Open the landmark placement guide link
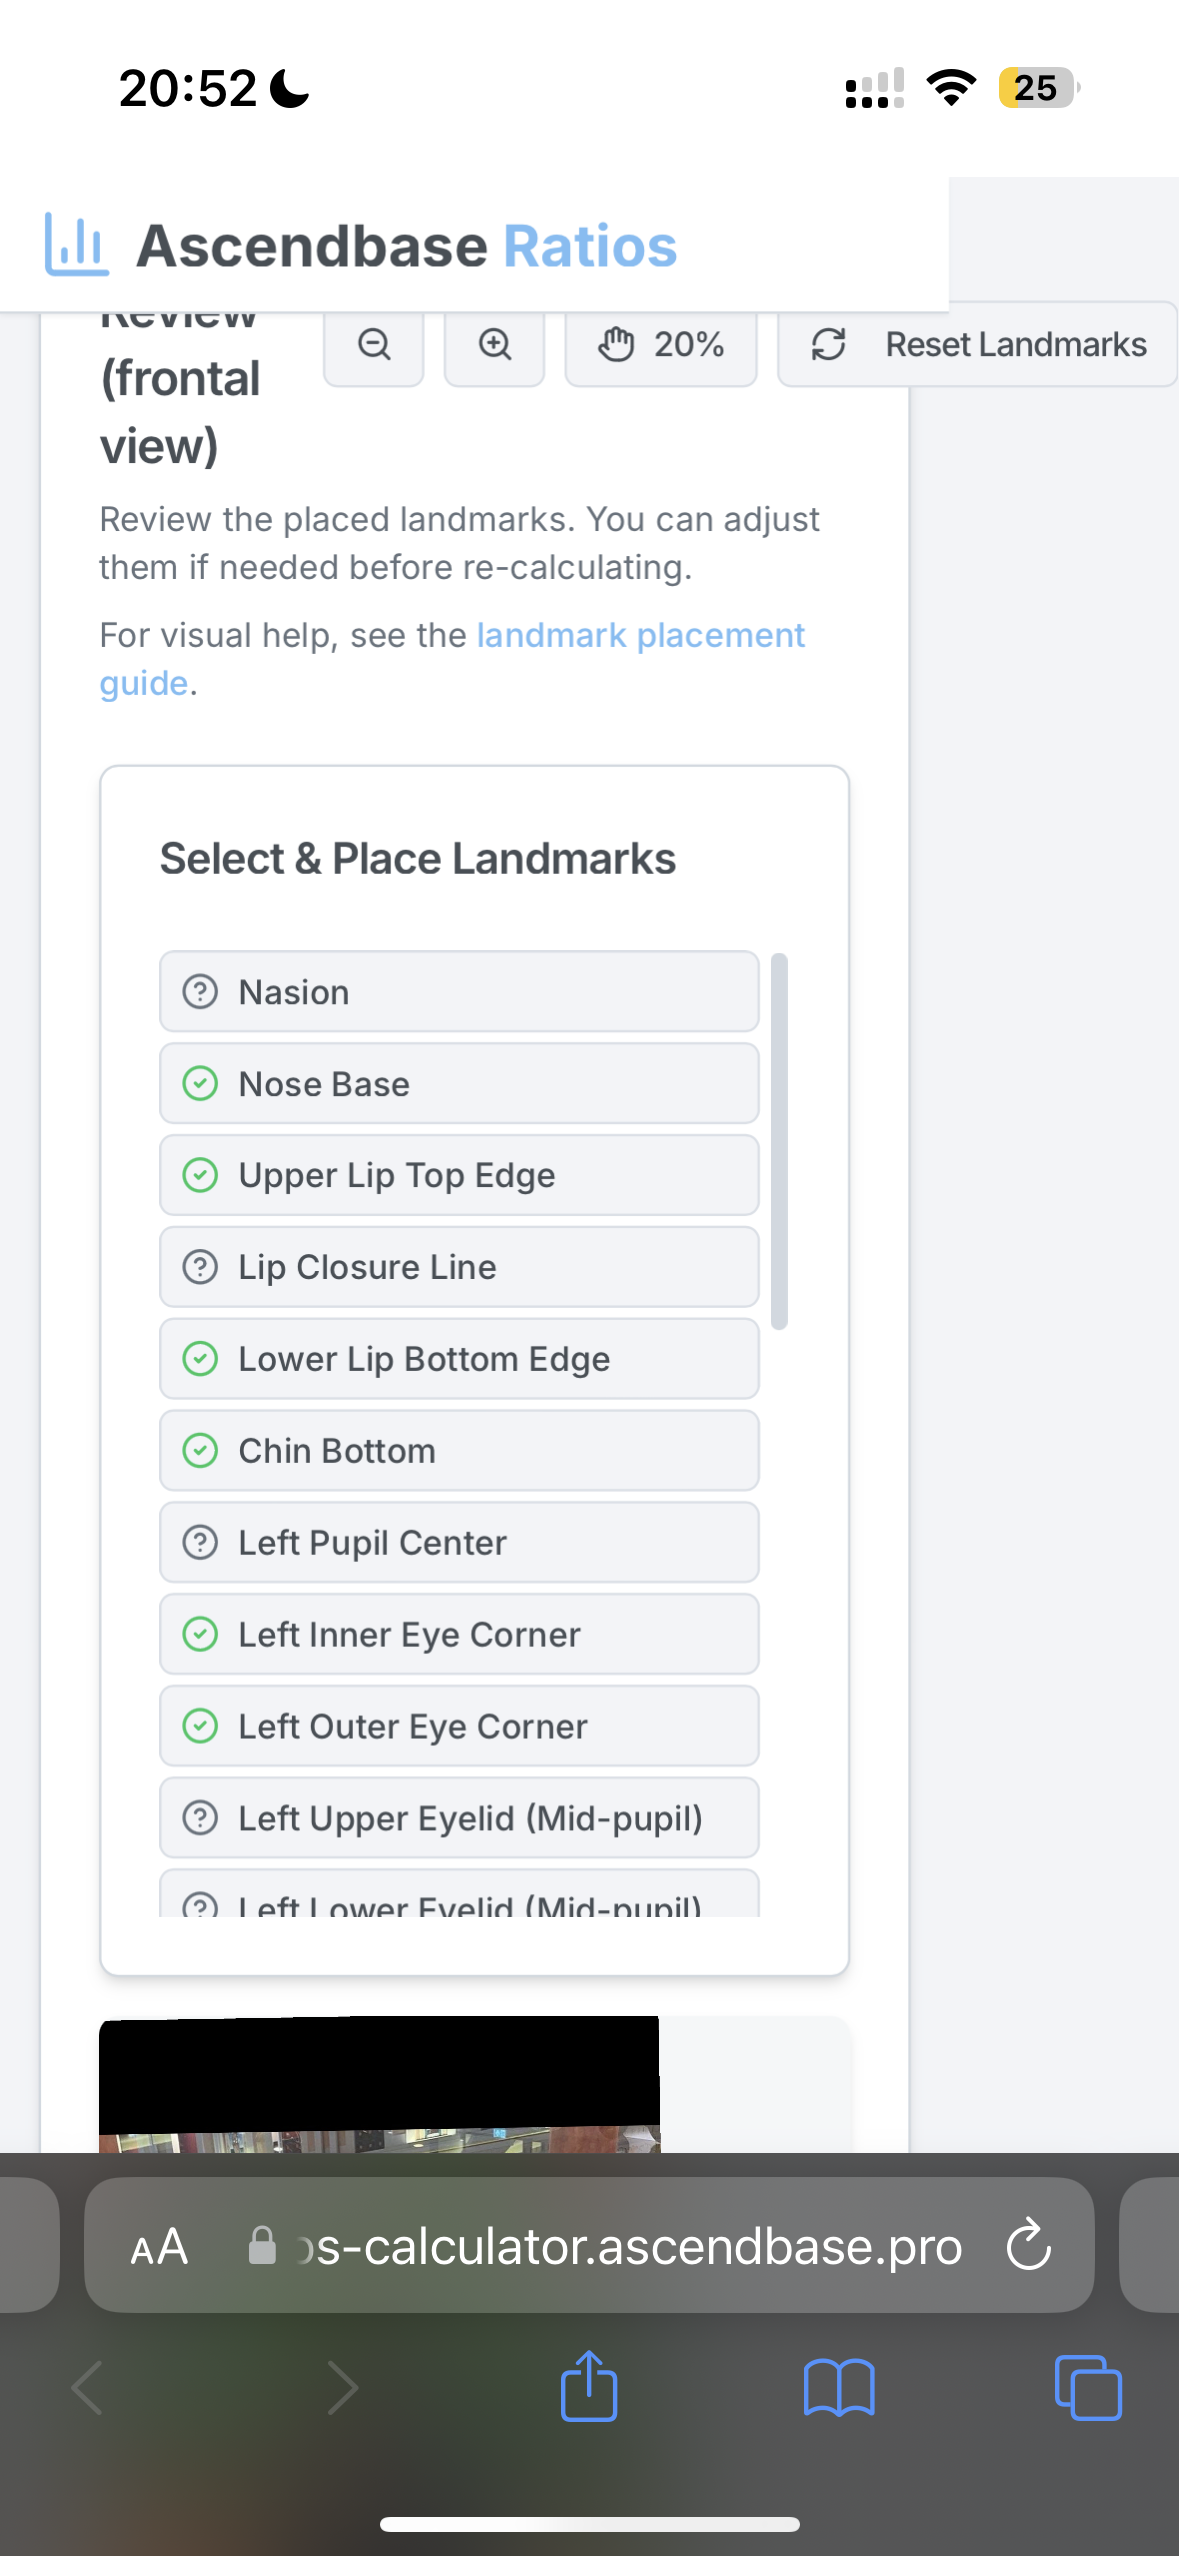Image resolution: width=1179 pixels, height=2556 pixels. [452, 659]
